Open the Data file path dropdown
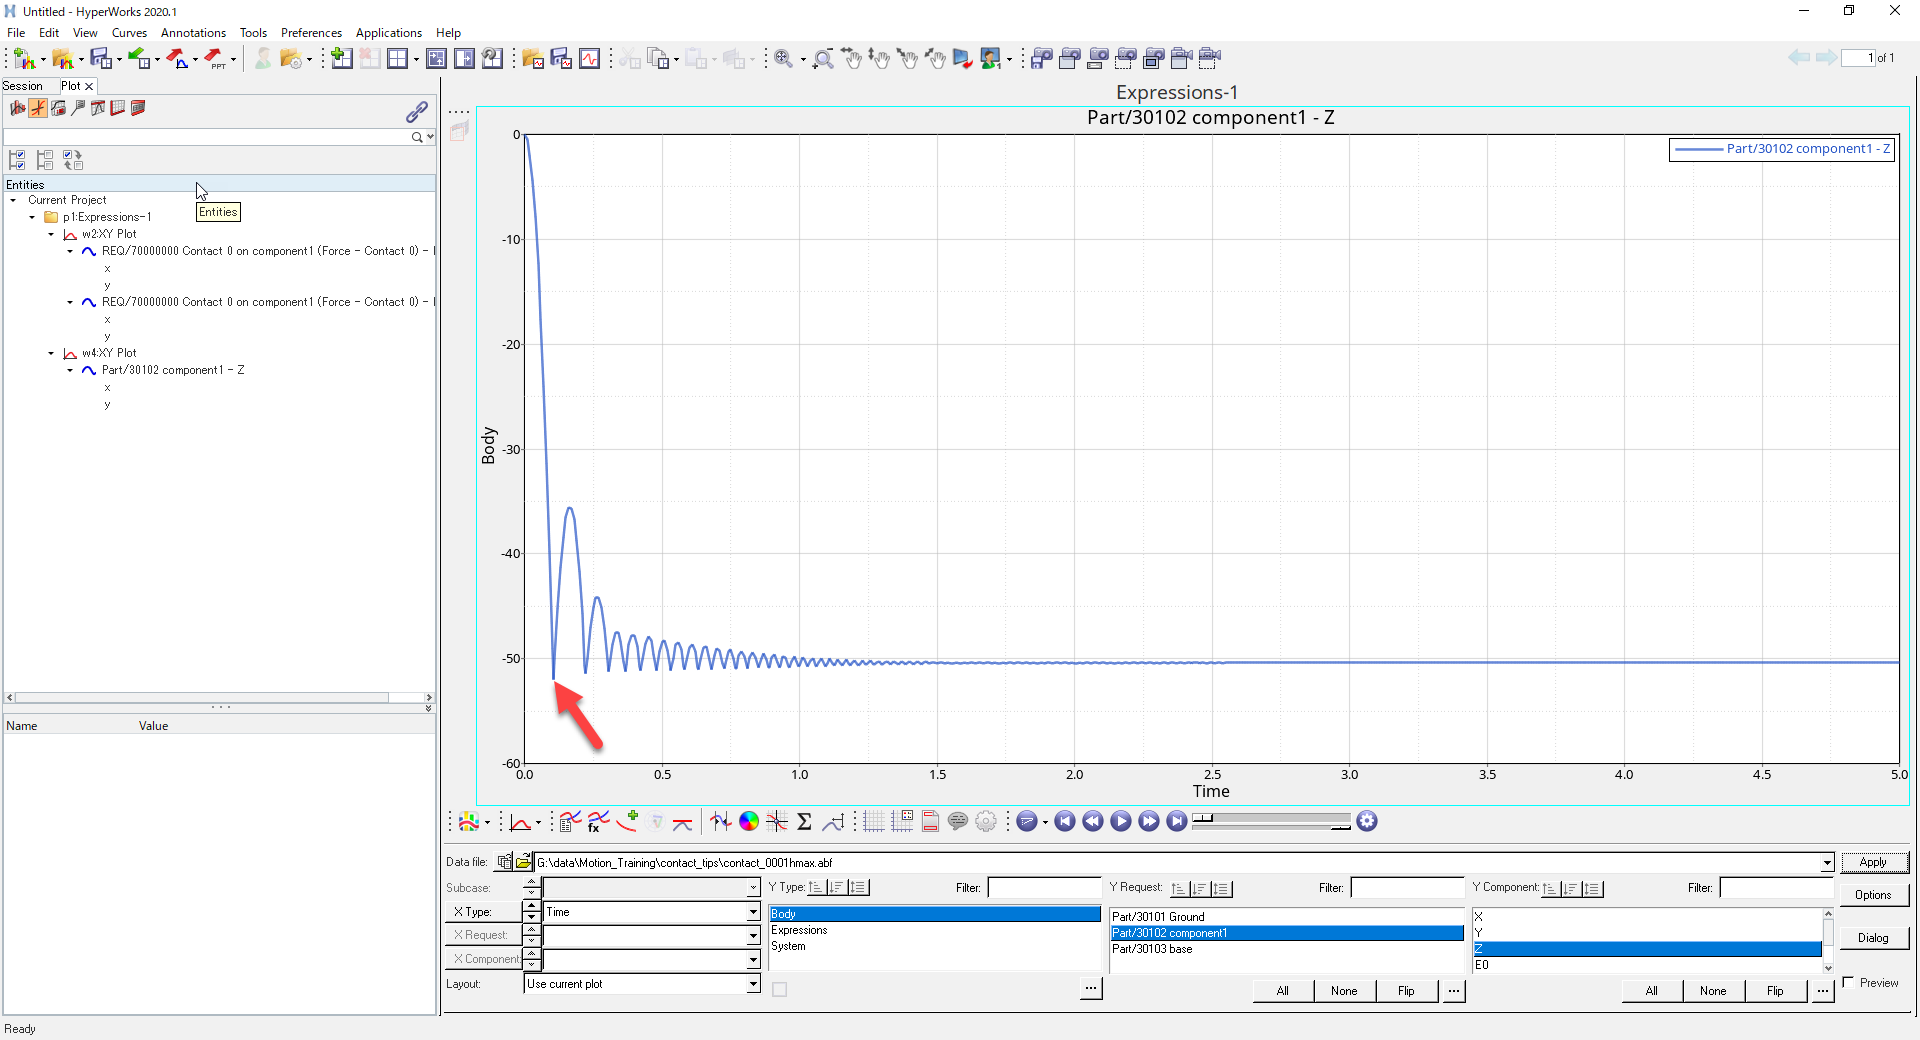Image resolution: width=1920 pixels, height=1040 pixels. coord(1827,862)
